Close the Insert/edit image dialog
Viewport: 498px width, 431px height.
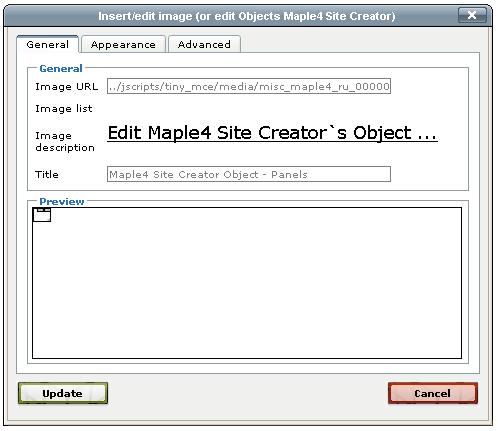(x=472, y=15)
